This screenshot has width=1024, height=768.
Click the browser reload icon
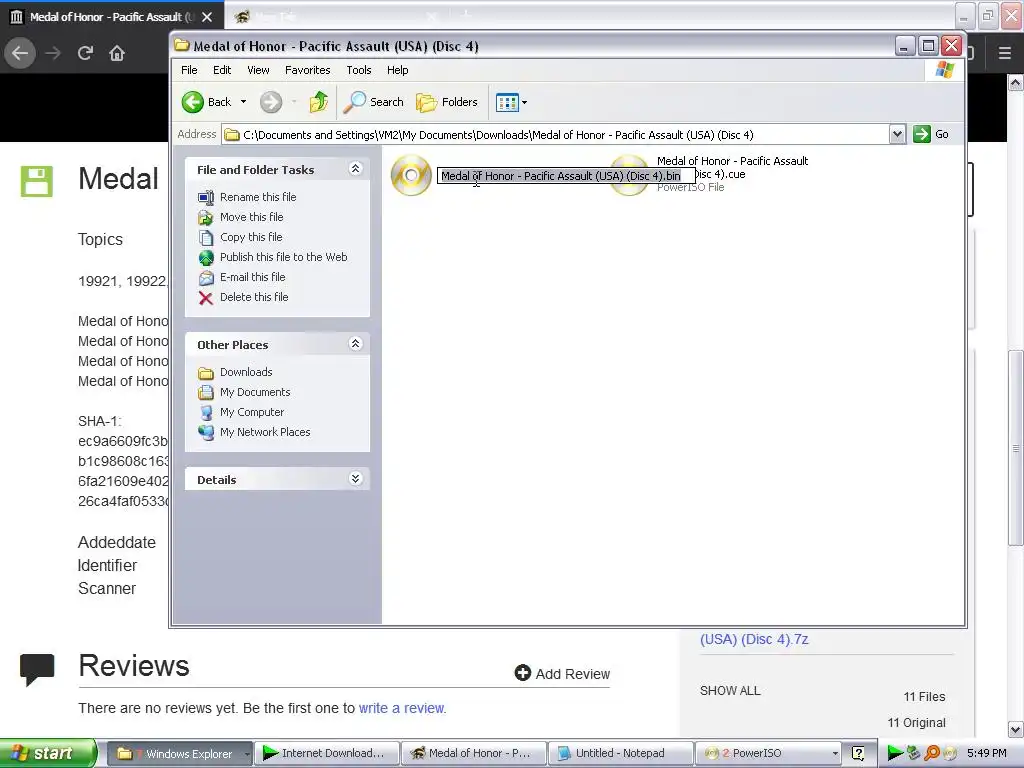[x=85, y=53]
